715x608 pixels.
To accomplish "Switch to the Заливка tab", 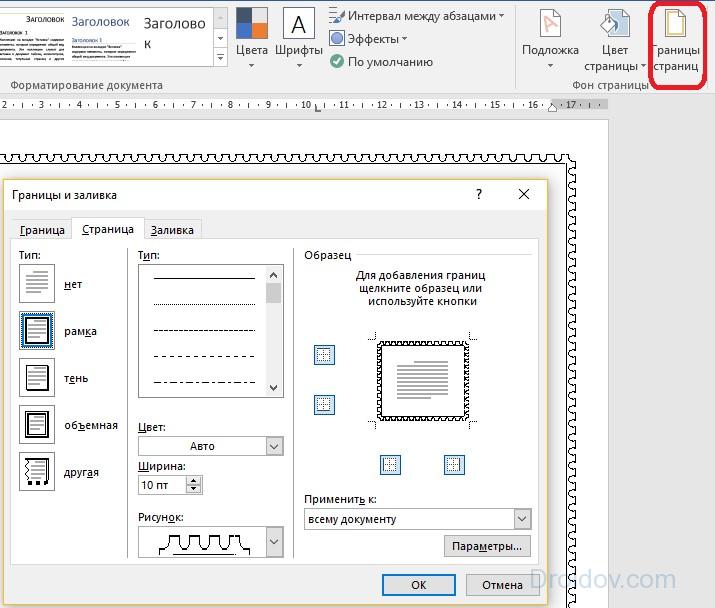I will click(172, 230).
